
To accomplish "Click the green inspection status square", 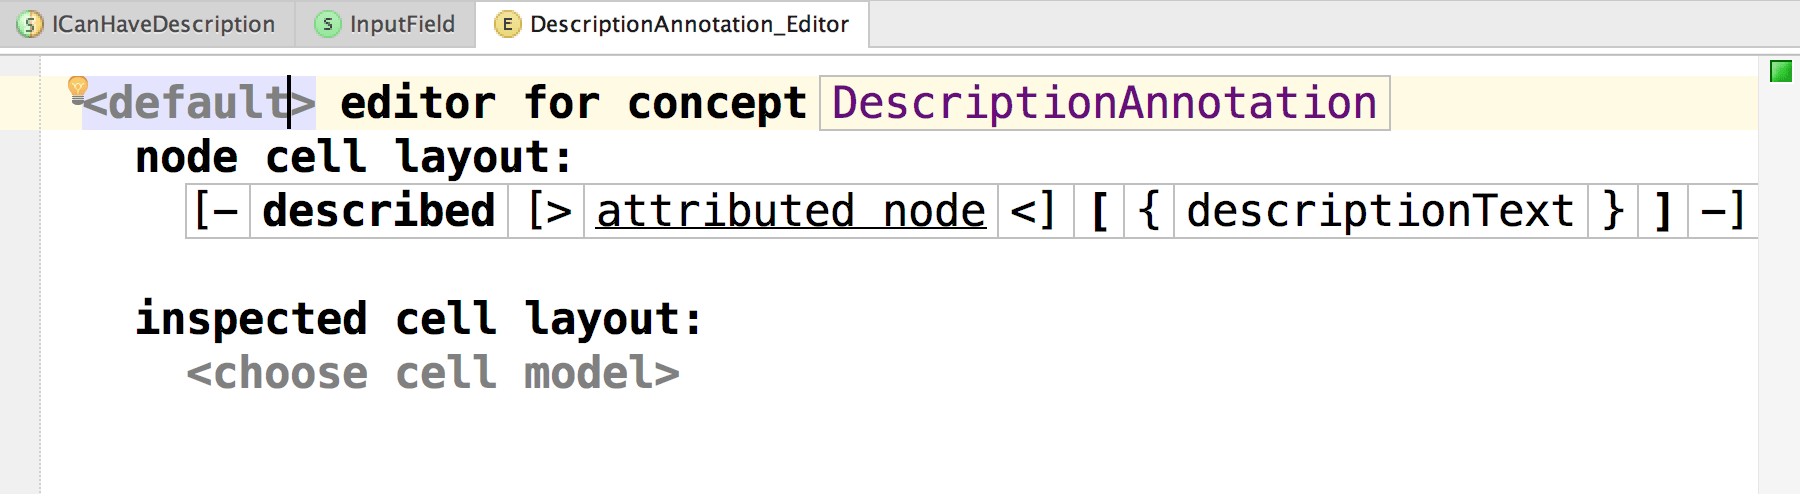I will coord(1780,71).
